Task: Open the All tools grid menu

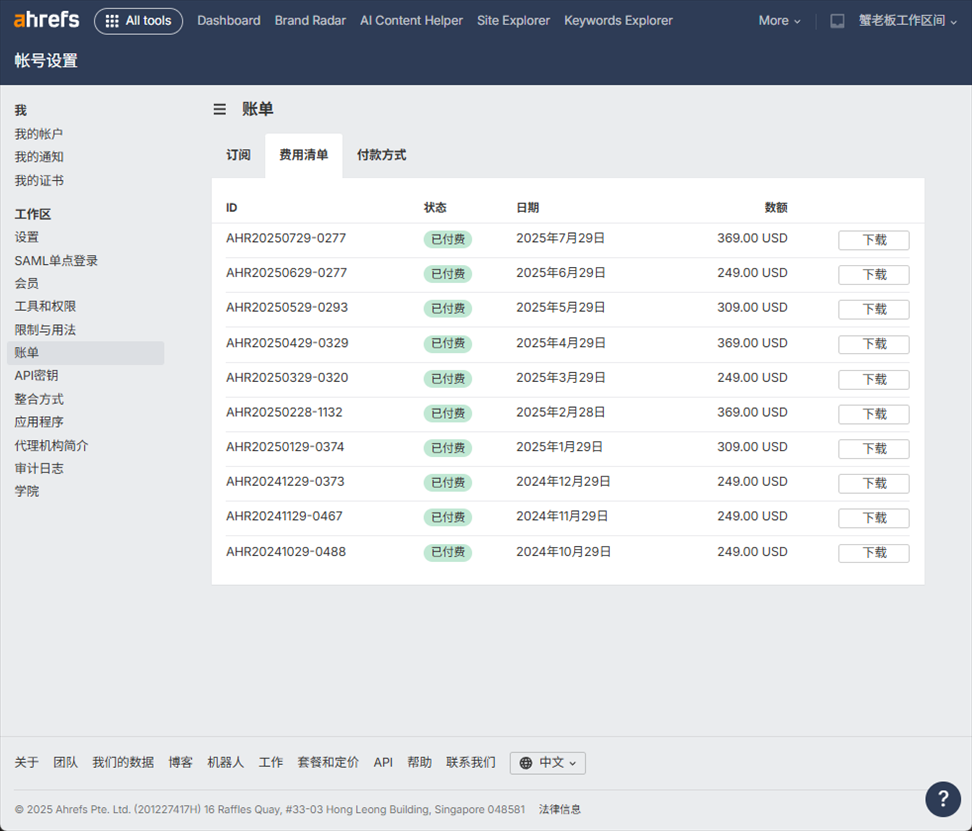Action: (138, 21)
